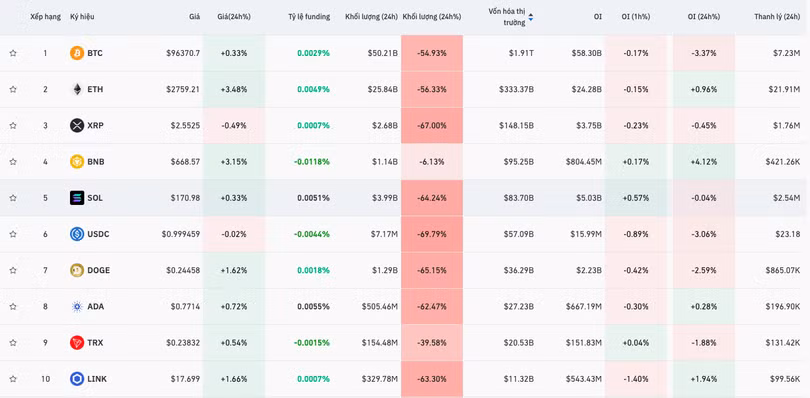Image resolution: width=810 pixels, height=398 pixels.
Task: Click the USDC coin icon
Action: (77, 234)
